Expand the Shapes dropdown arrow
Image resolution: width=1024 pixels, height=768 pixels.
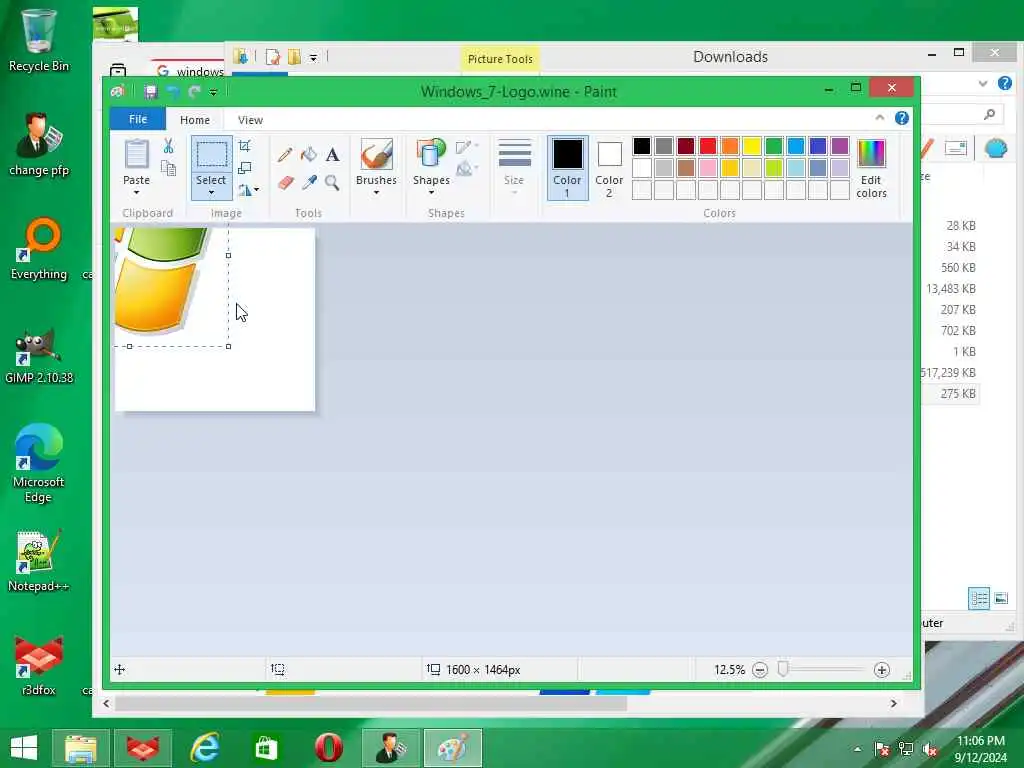431,193
